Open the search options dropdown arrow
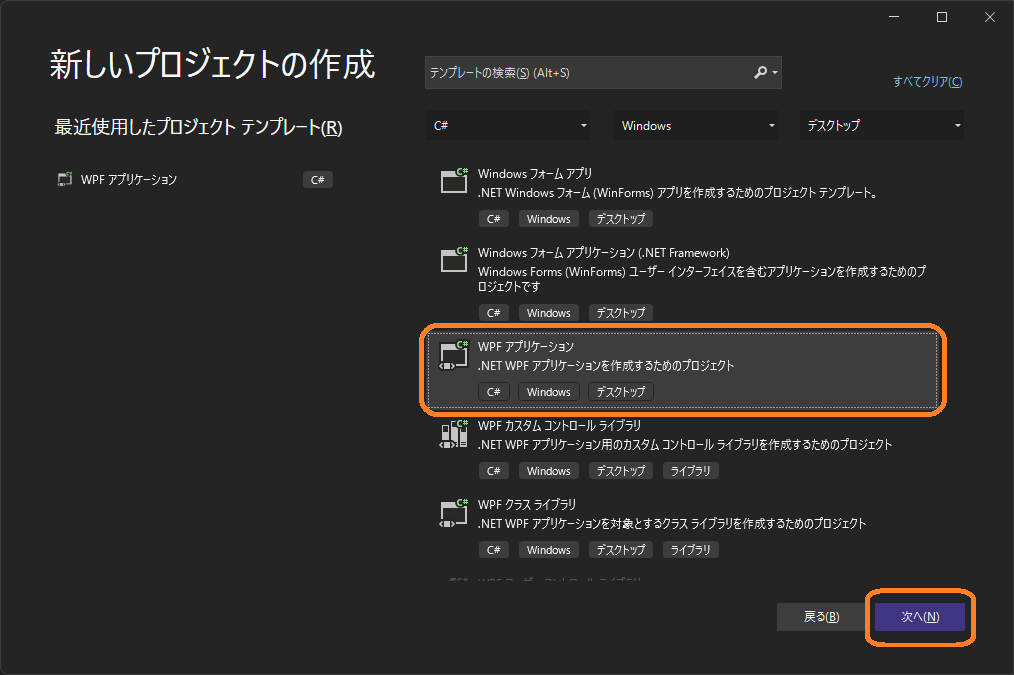Screen dimensions: 1014x675 [x=775, y=72]
